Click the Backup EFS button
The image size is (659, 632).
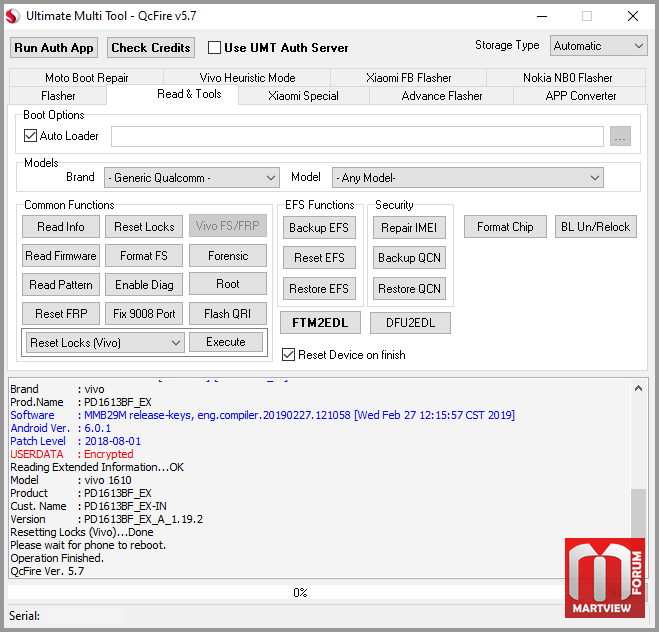[319, 228]
